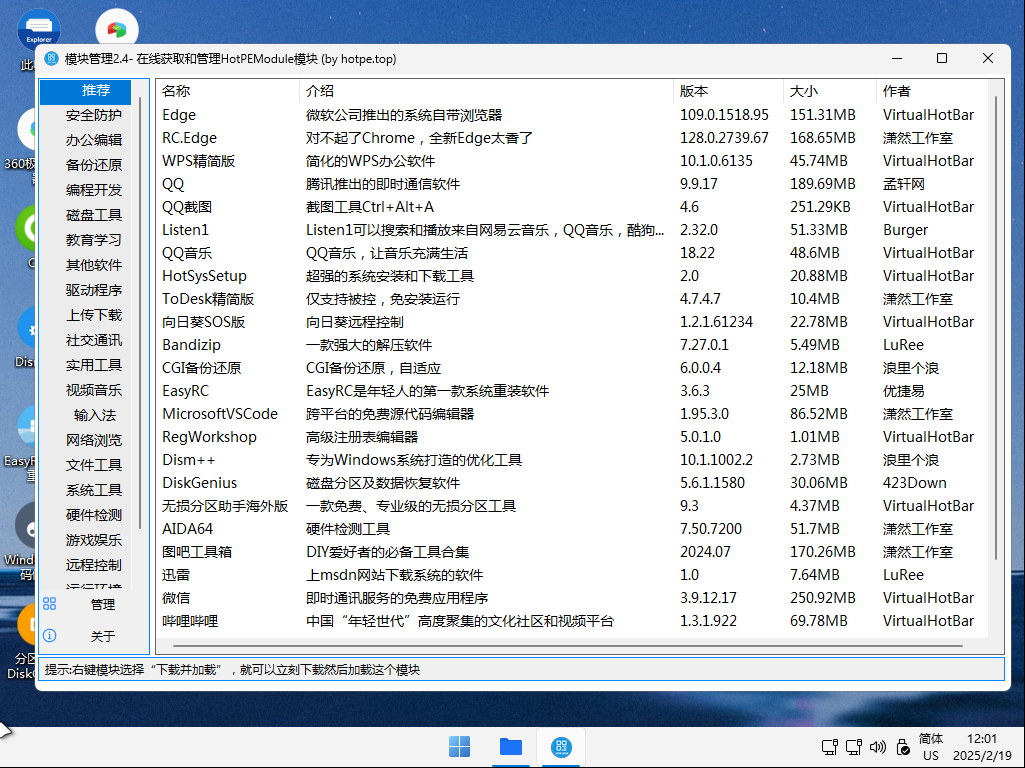
Task: Open the Windows Start menu
Action: [x=460, y=746]
